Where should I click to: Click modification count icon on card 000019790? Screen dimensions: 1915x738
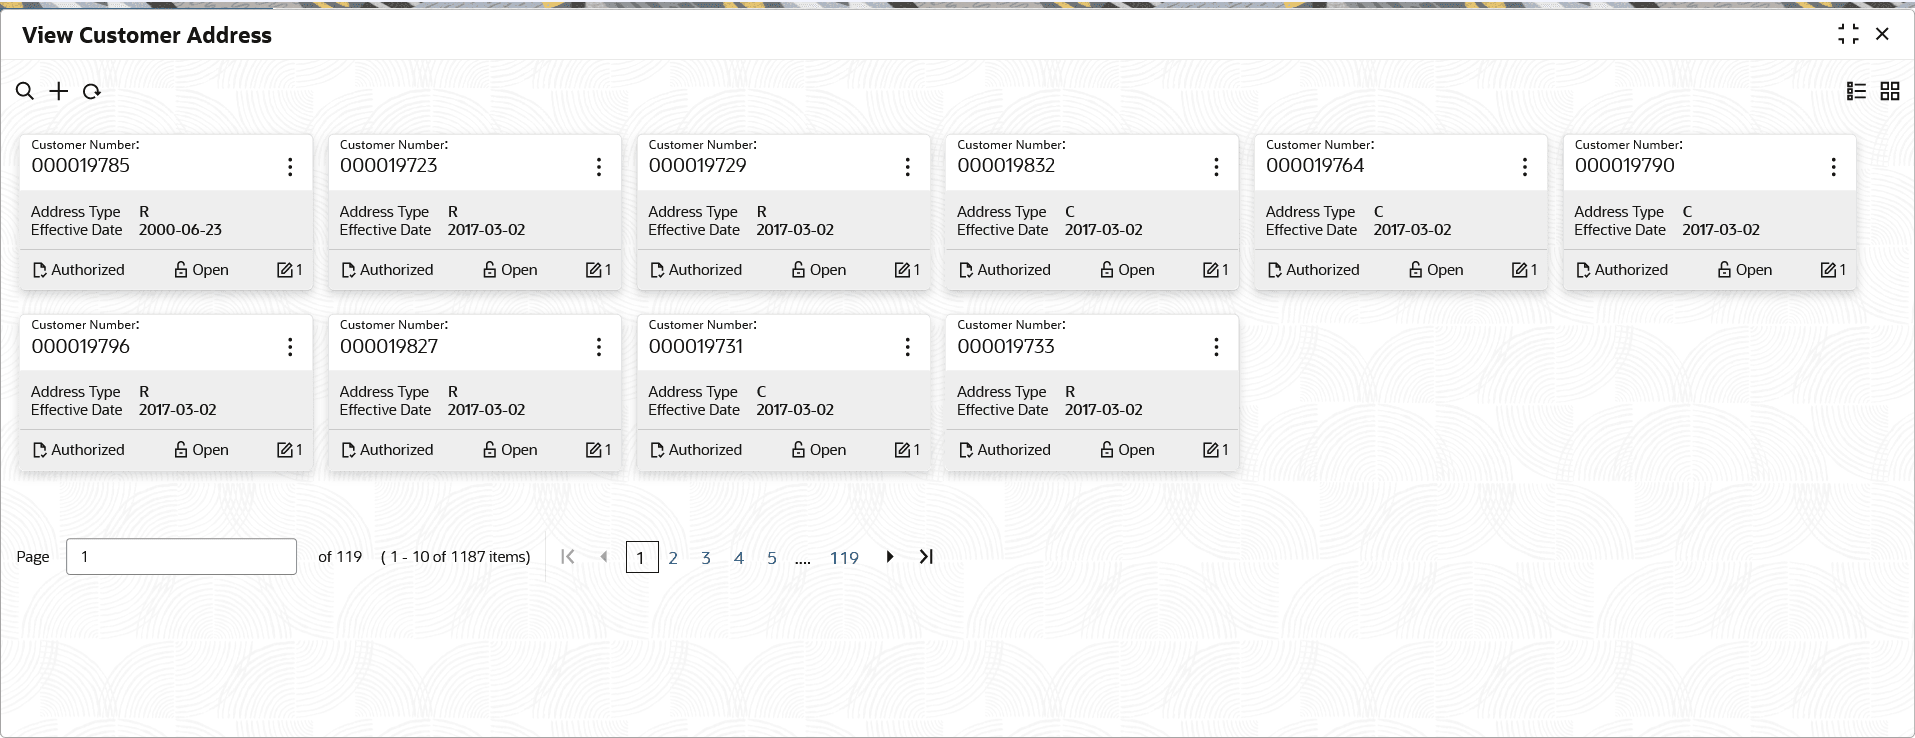point(1828,270)
